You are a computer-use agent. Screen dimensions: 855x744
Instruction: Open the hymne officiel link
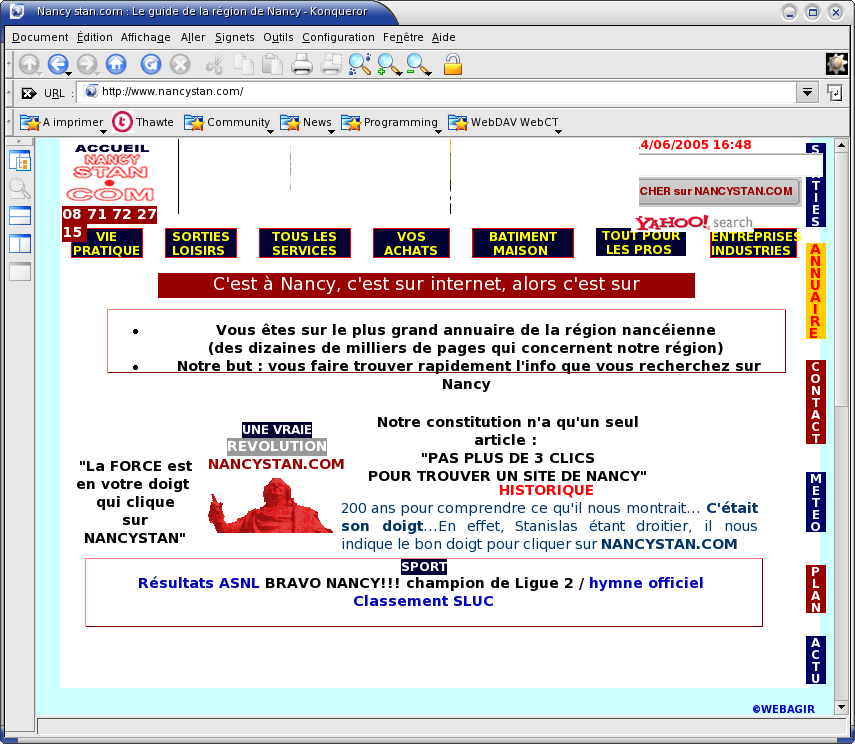coord(646,583)
